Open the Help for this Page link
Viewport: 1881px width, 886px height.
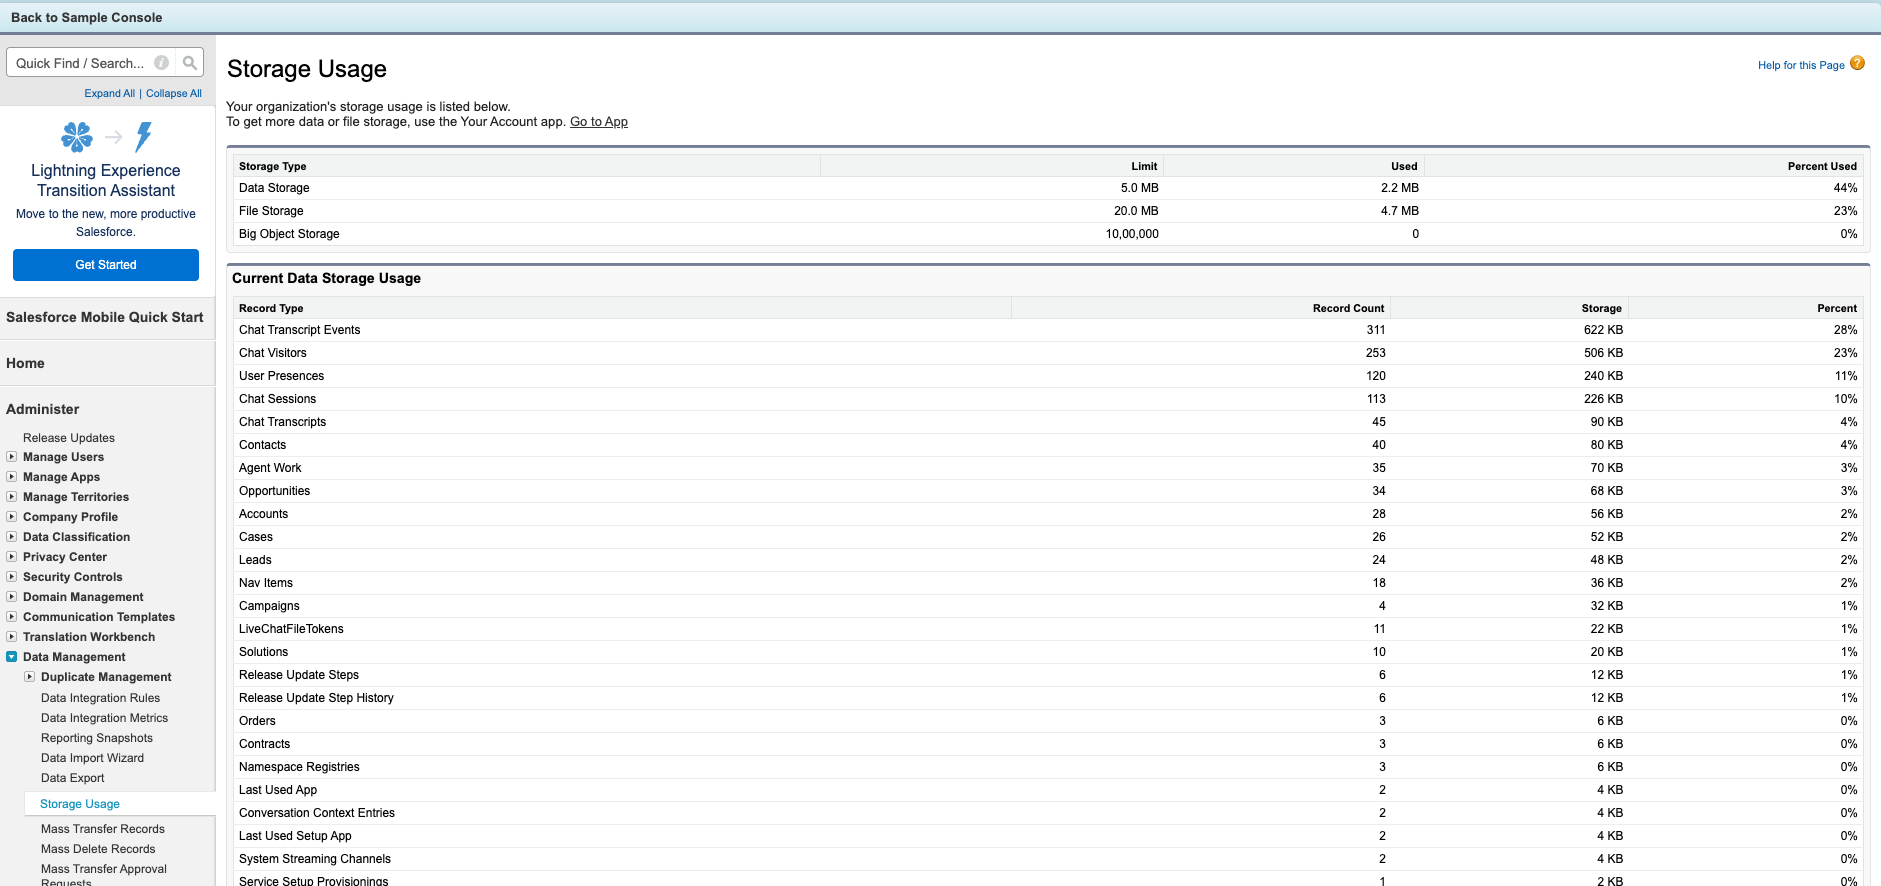pyautogui.click(x=1801, y=65)
